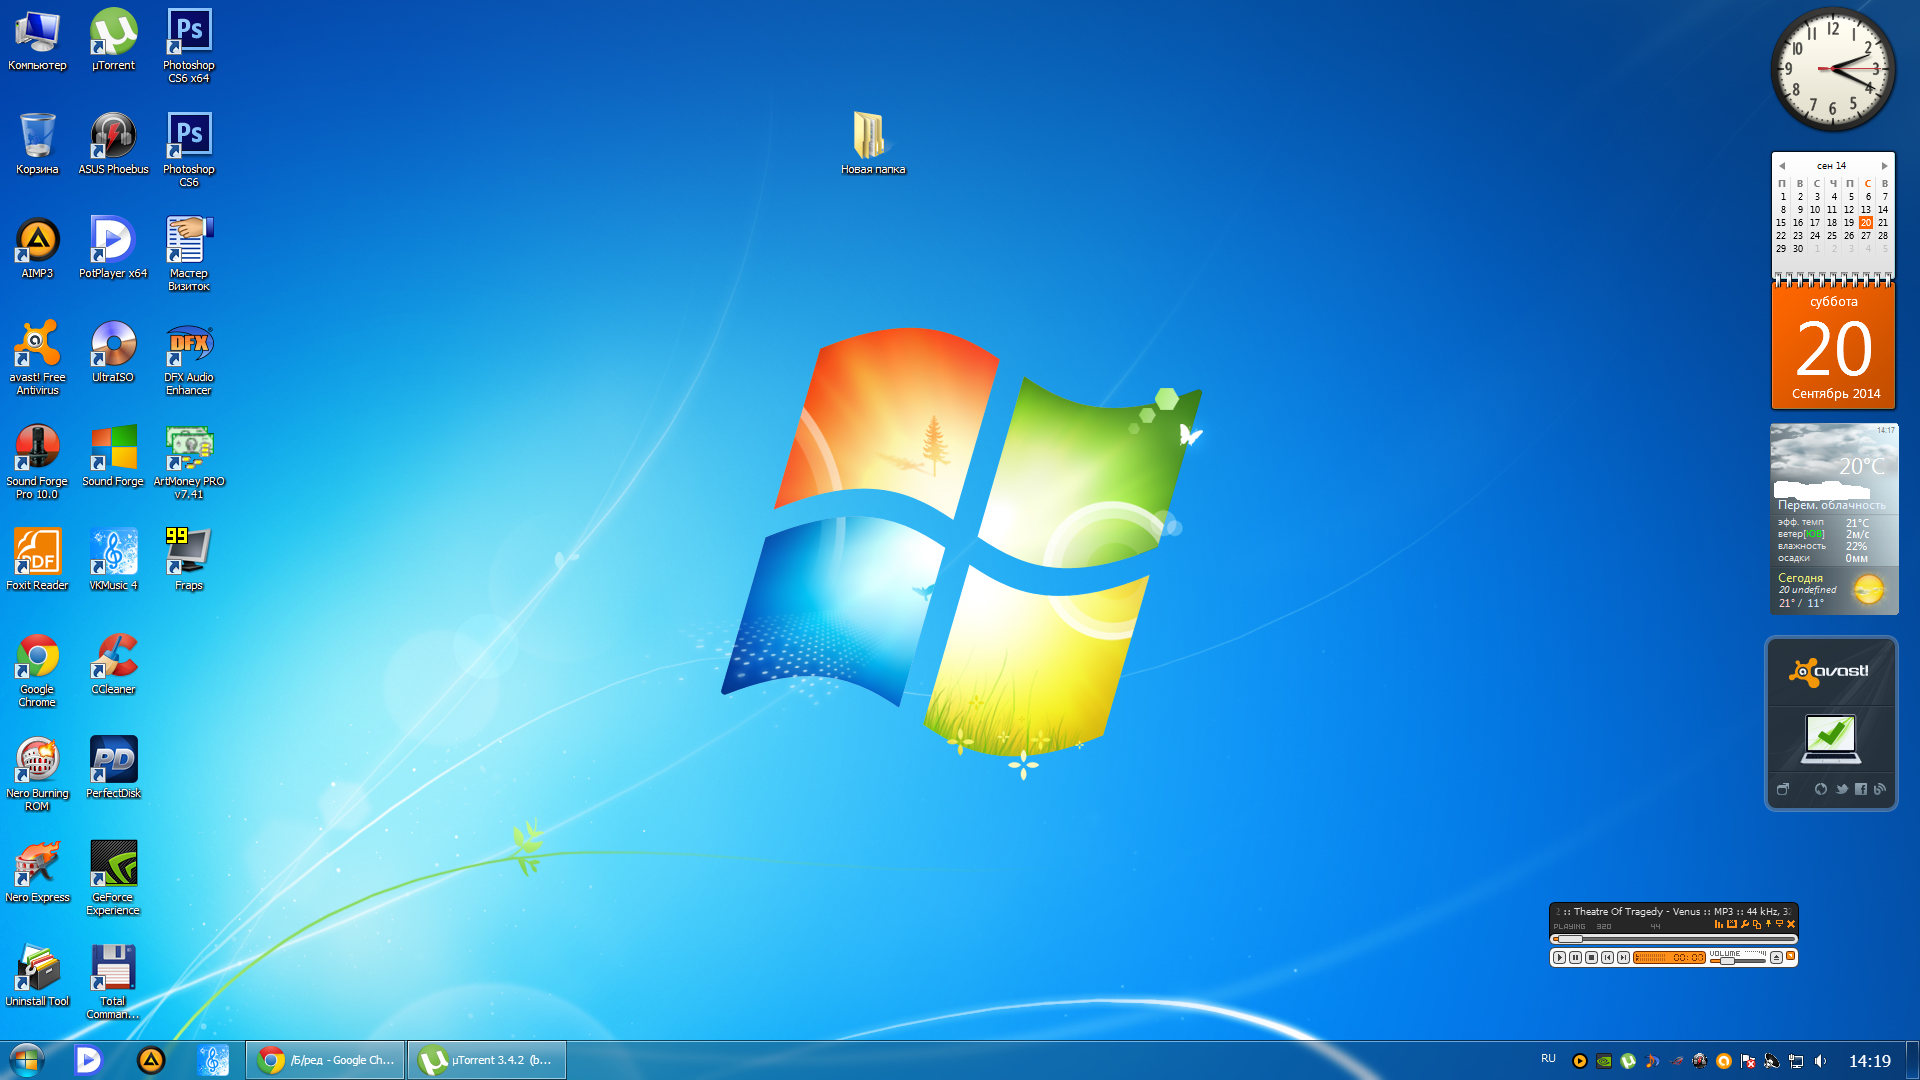The image size is (1920, 1080).
Task: Click the Windows Start button
Action: [27, 1060]
